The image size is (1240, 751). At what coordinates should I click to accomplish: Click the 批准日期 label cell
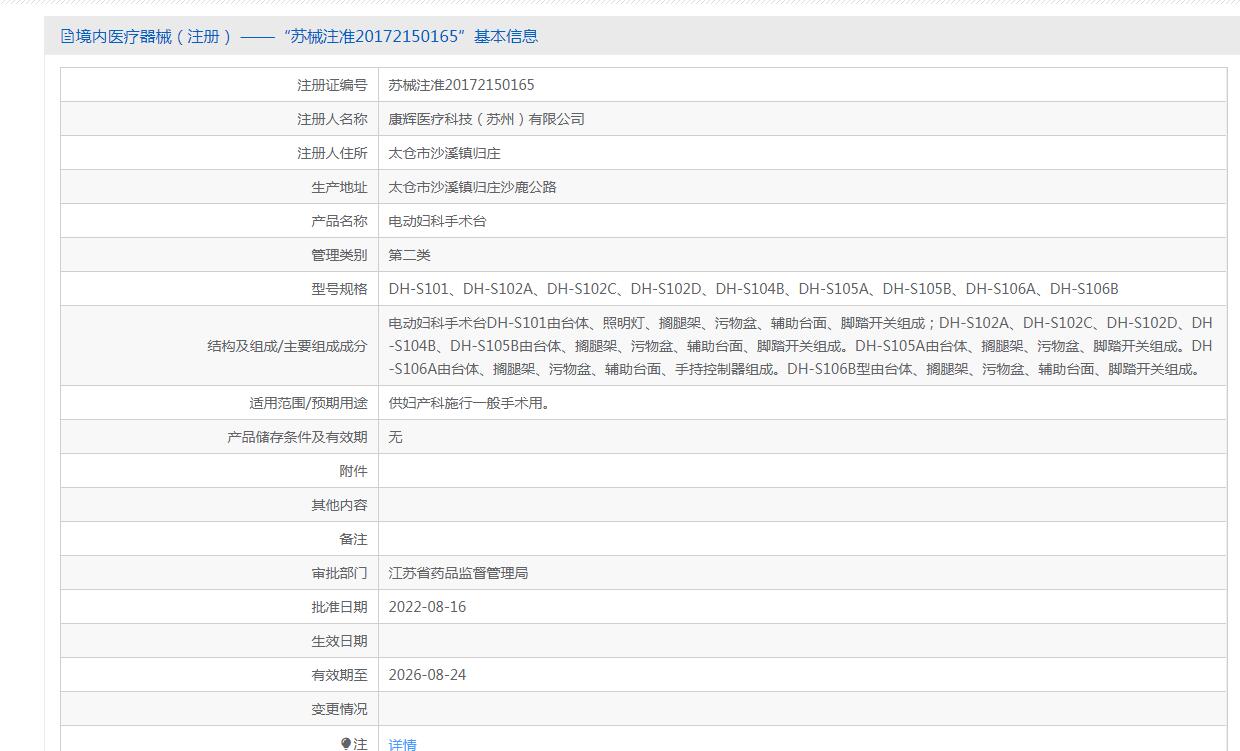point(220,607)
